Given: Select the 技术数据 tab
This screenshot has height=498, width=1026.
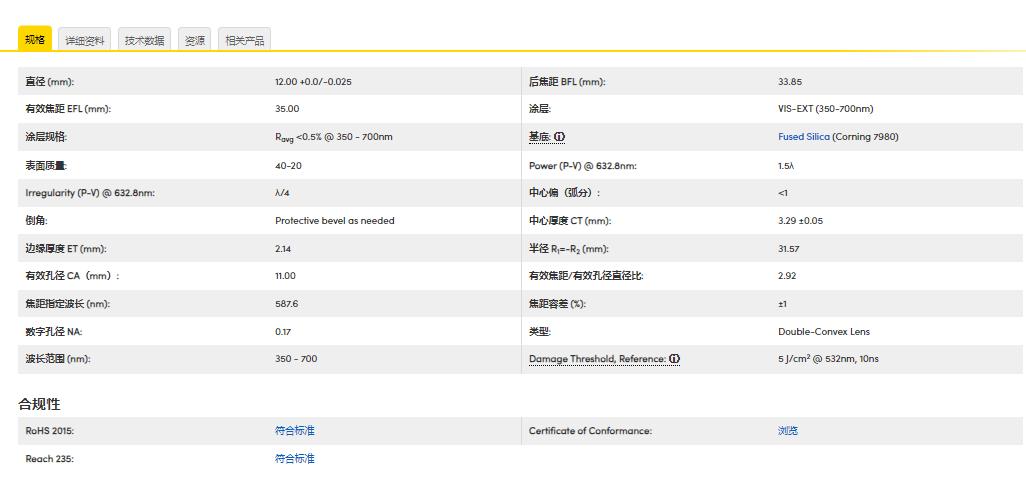Looking at the screenshot, I should (144, 40).
